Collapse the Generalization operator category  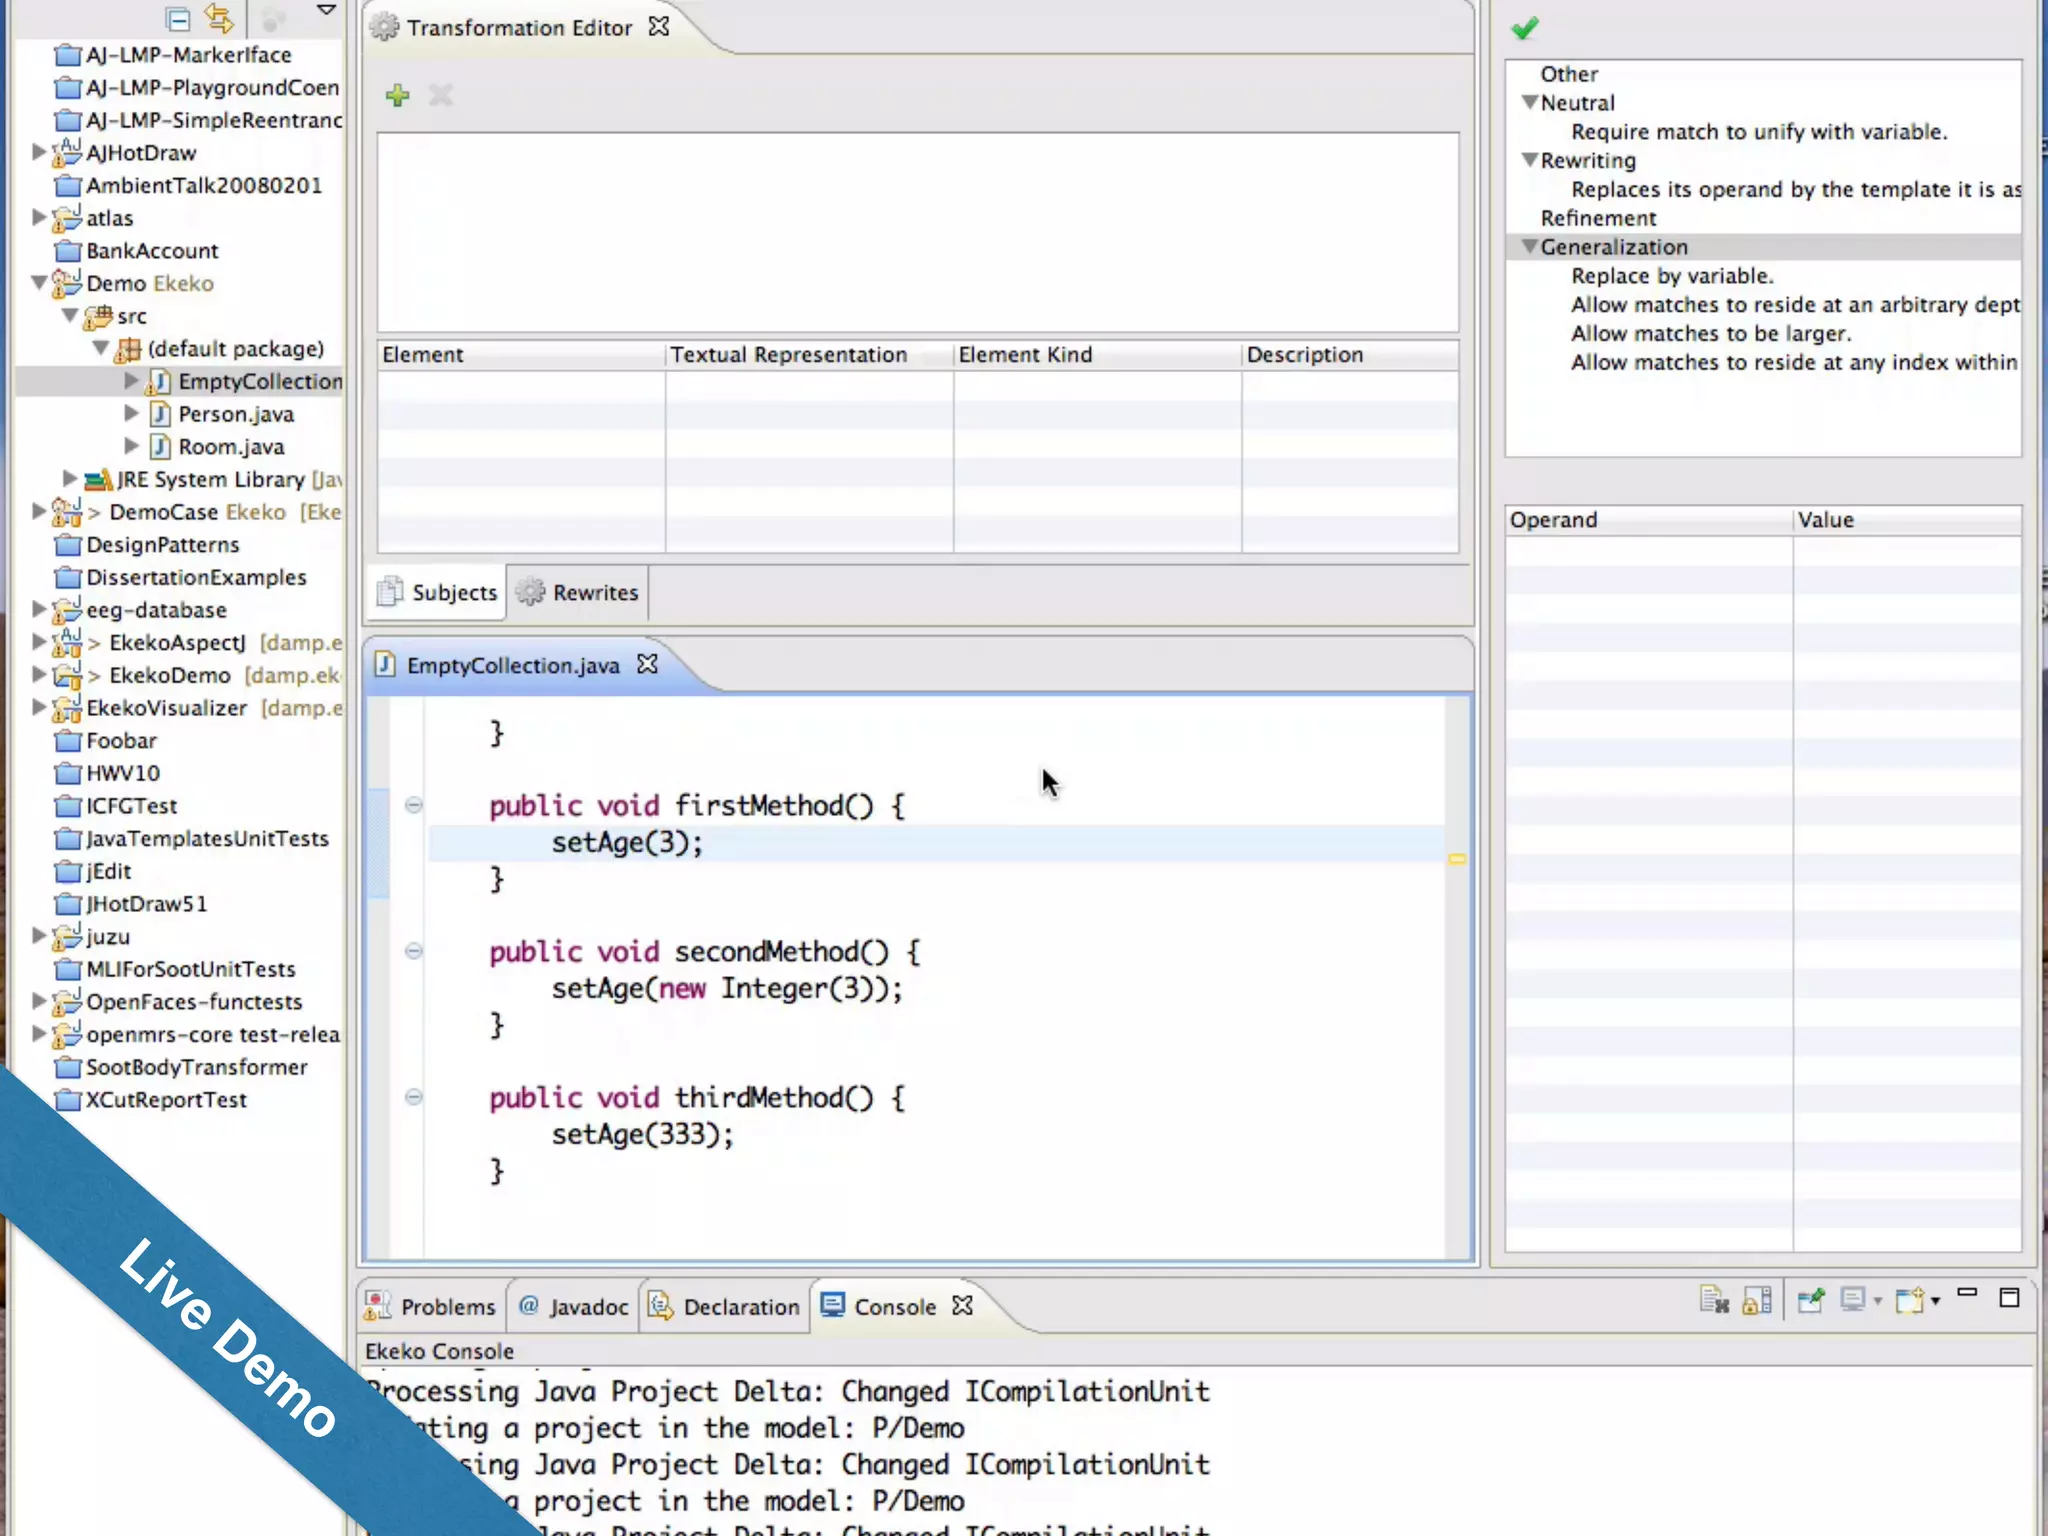pyautogui.click(x=1529, y=246)
